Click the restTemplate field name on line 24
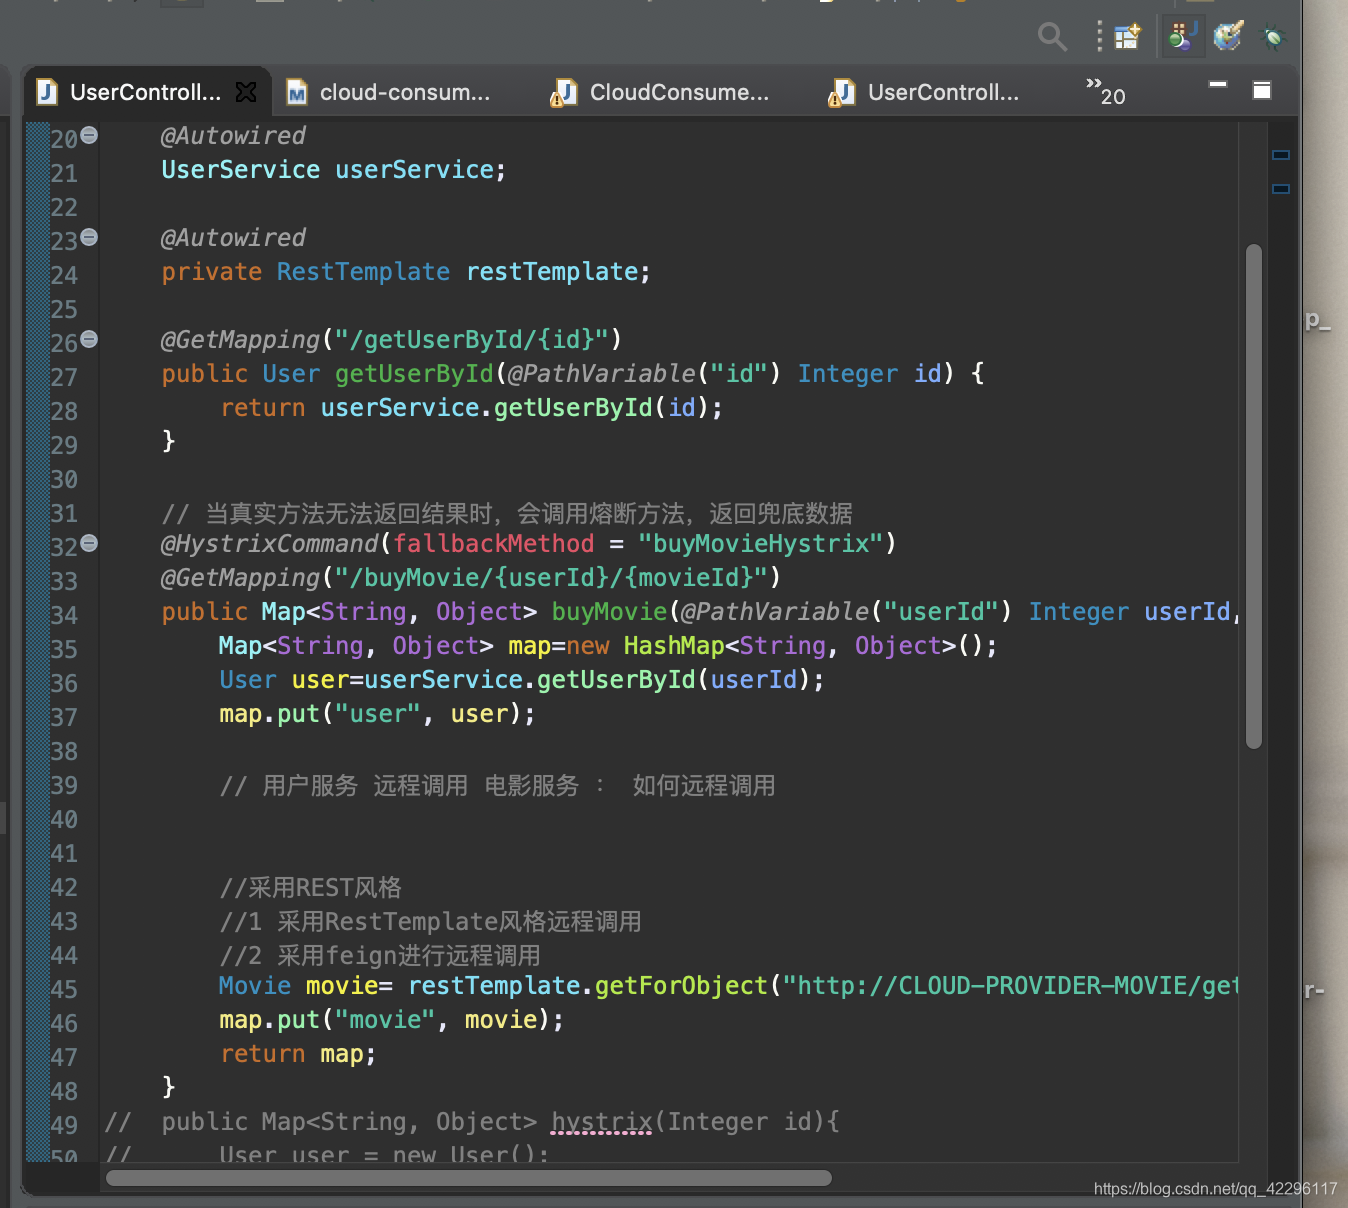The image size is (1348, 1208). click(552, 271)
